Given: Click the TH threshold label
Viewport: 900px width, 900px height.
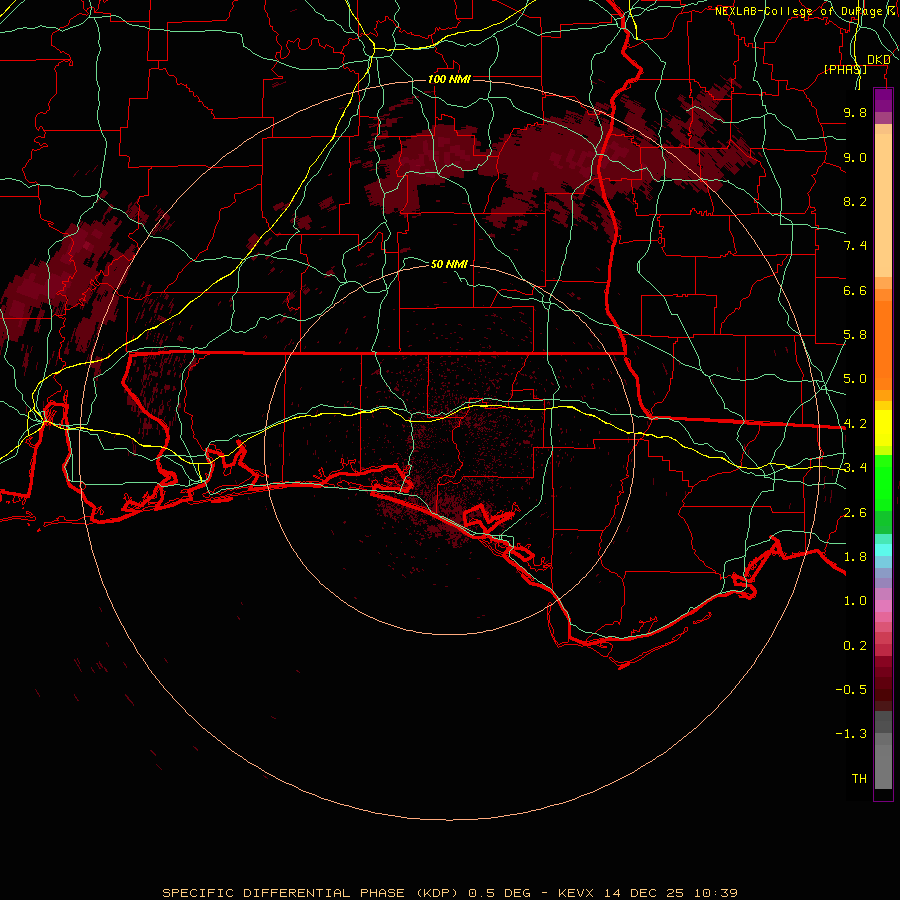Looking at the screenshot, I should 859,779.
